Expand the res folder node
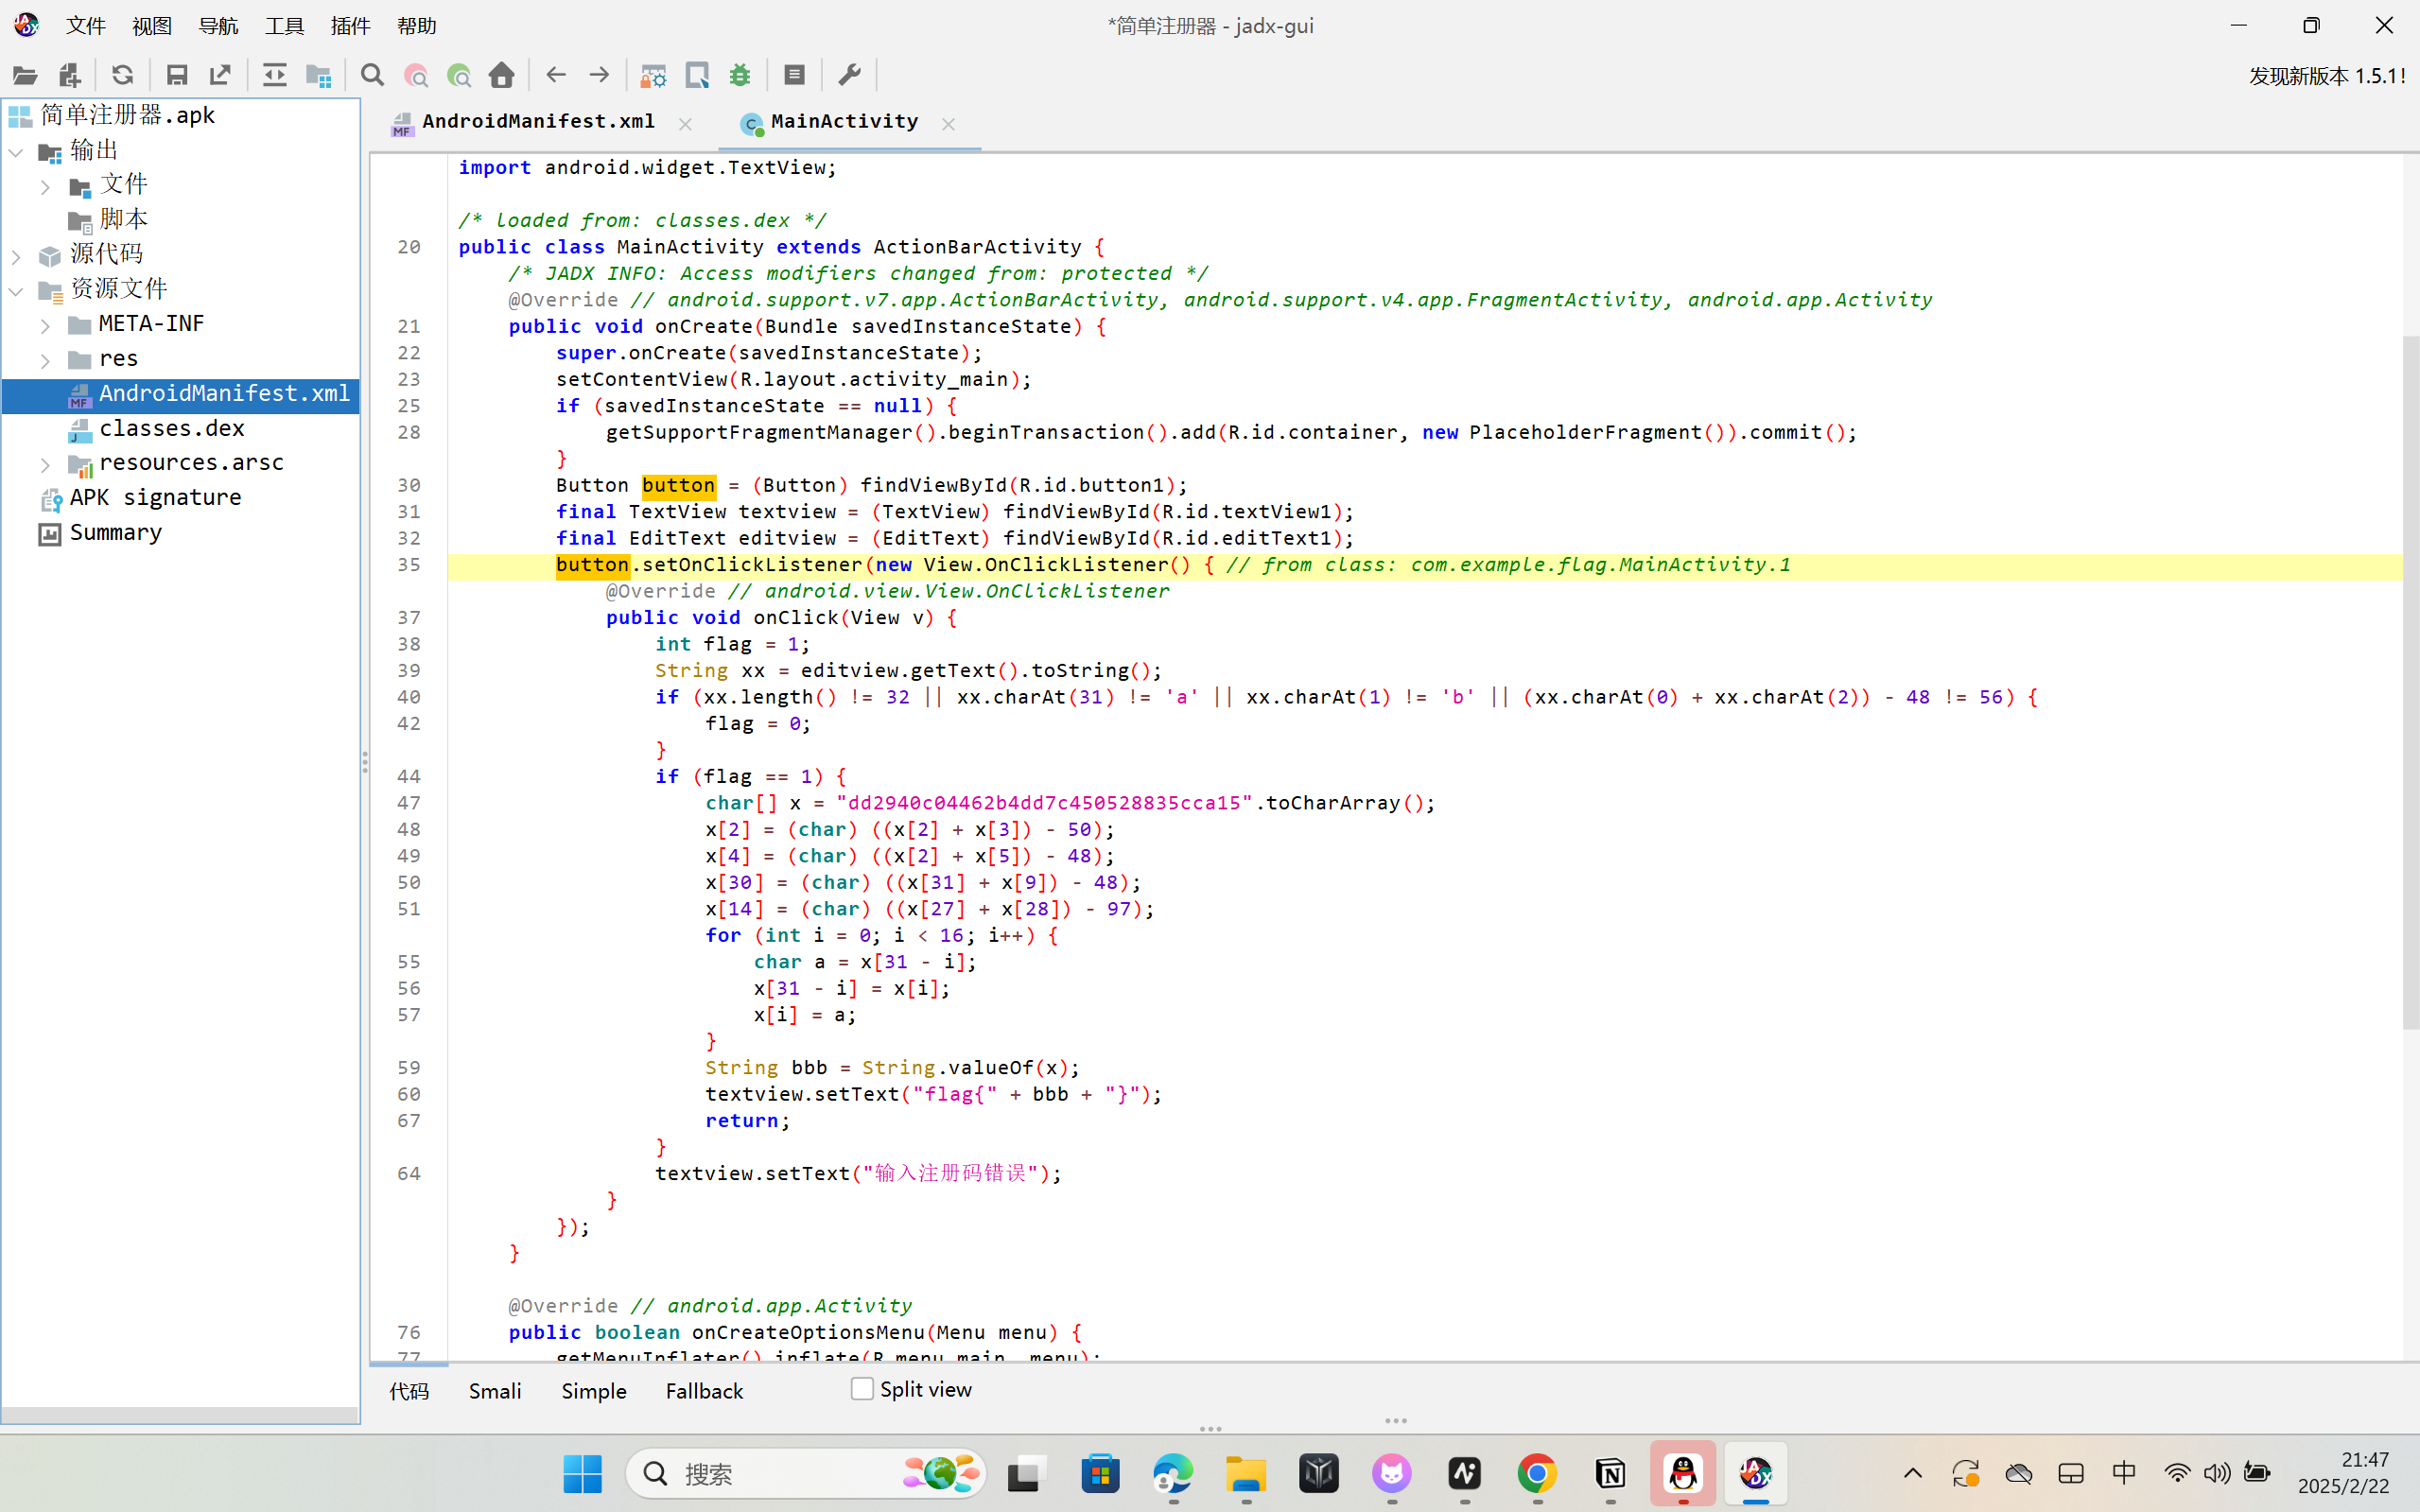 (45, 360)
